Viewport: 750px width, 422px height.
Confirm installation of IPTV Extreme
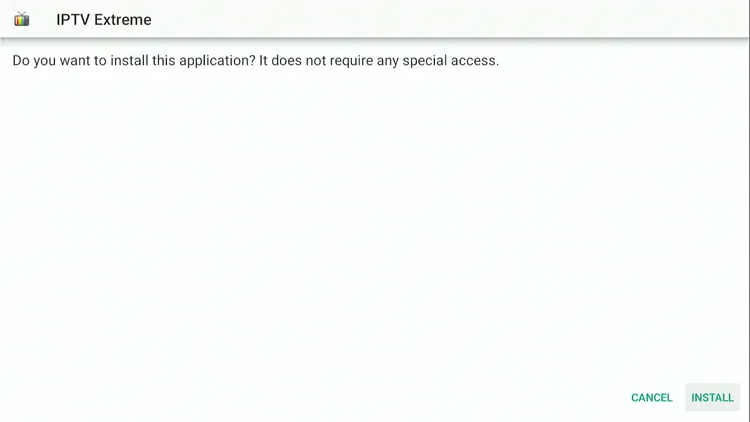click(712, 397)
